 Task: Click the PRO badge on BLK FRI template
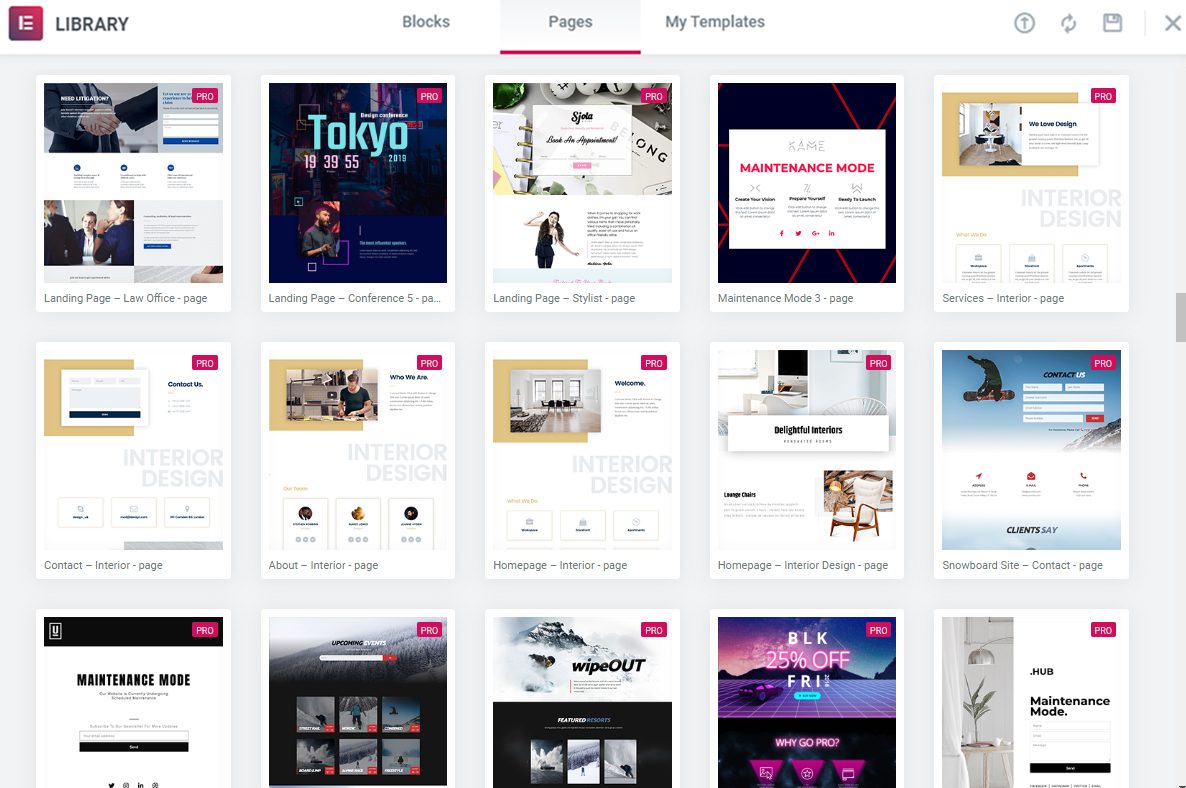pos(879,630)
